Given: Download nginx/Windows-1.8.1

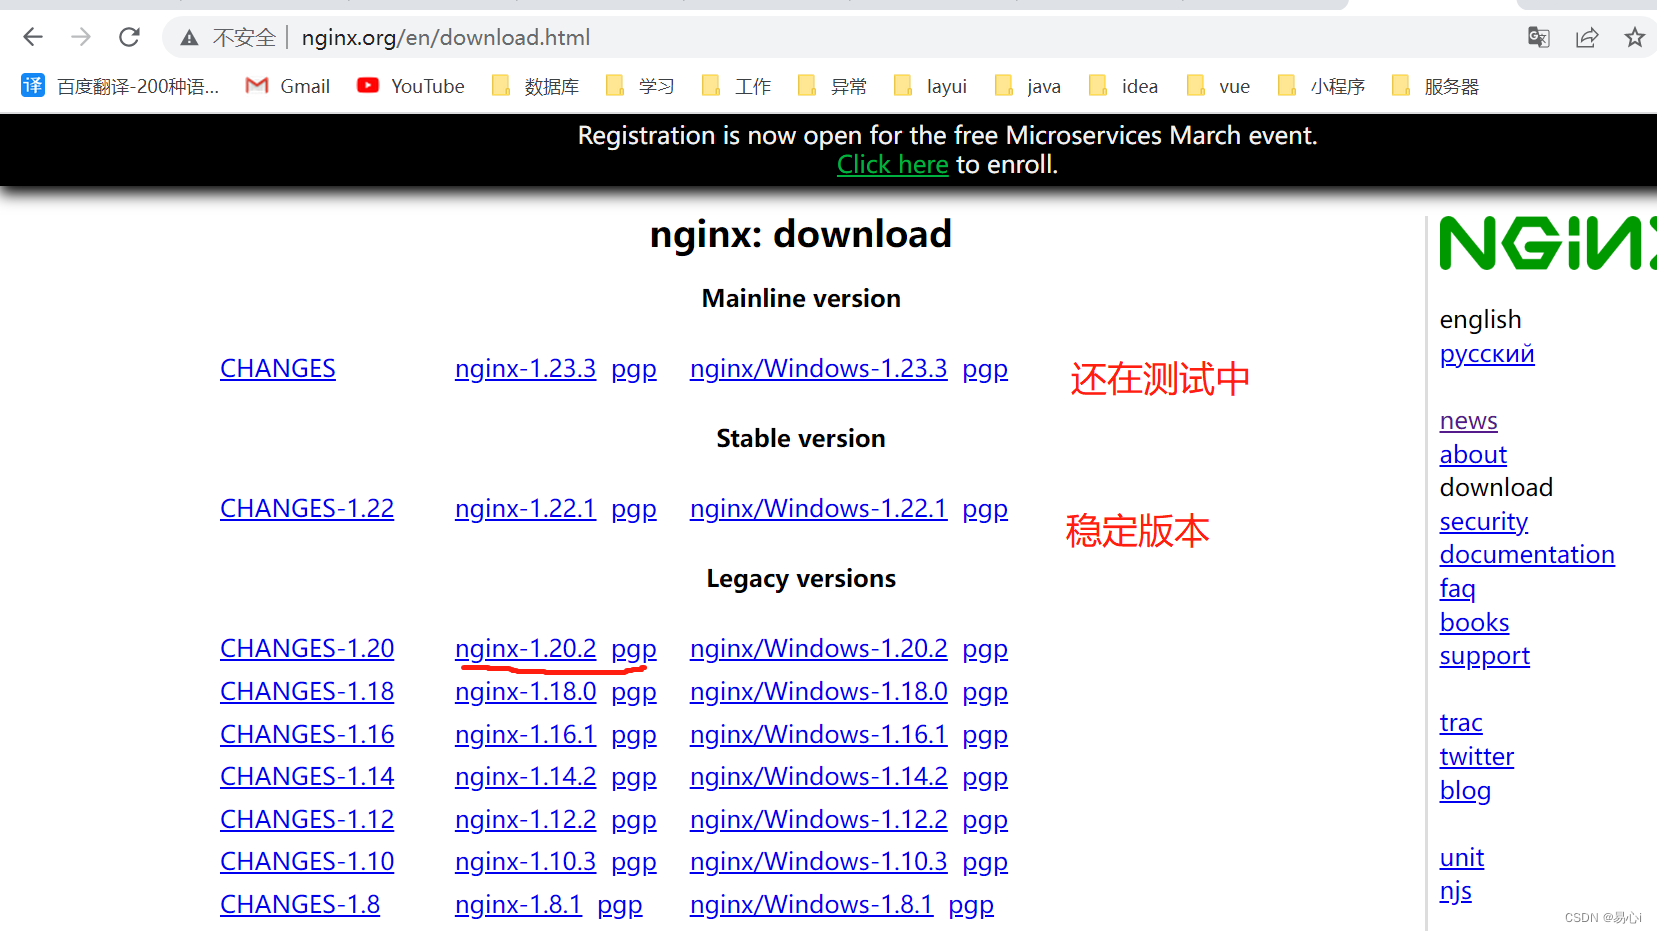Looking at the screenshot, I should pyautogui.click(x=811, y=905).
